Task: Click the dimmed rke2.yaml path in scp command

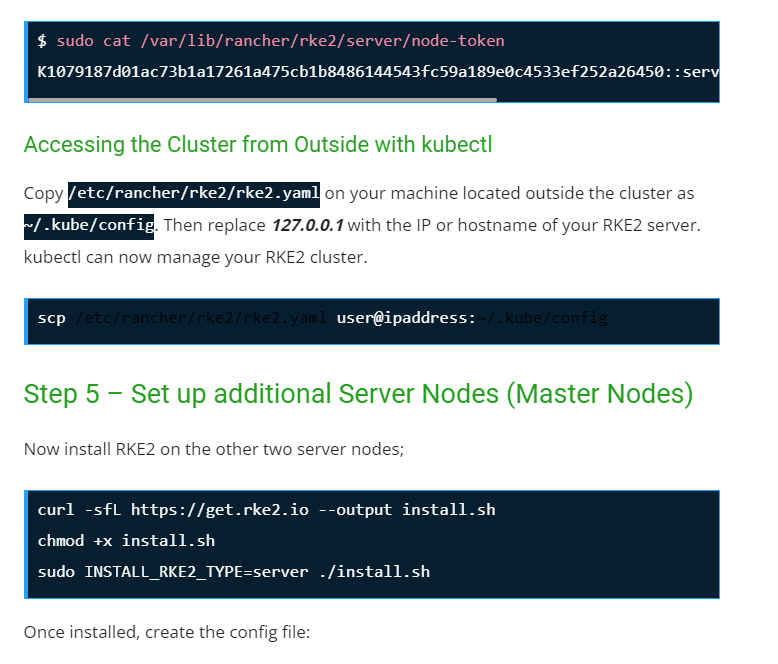Action: (x=200, y=318)
